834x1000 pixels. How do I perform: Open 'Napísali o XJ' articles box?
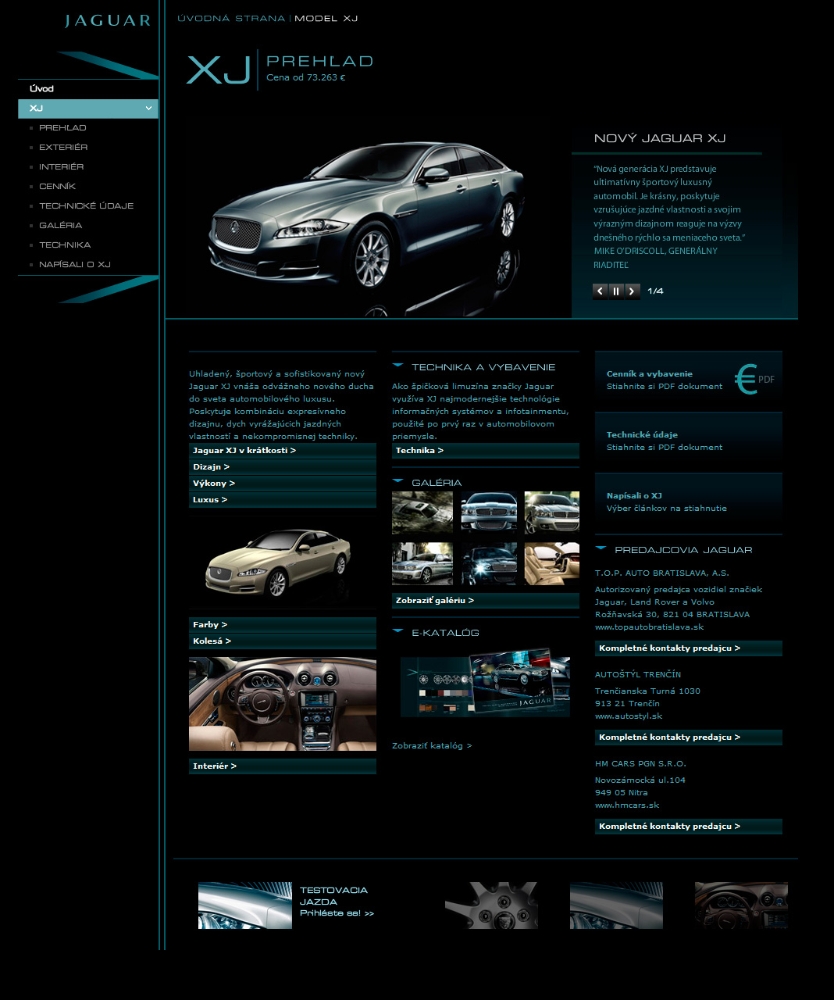click(x=688, y=502)
